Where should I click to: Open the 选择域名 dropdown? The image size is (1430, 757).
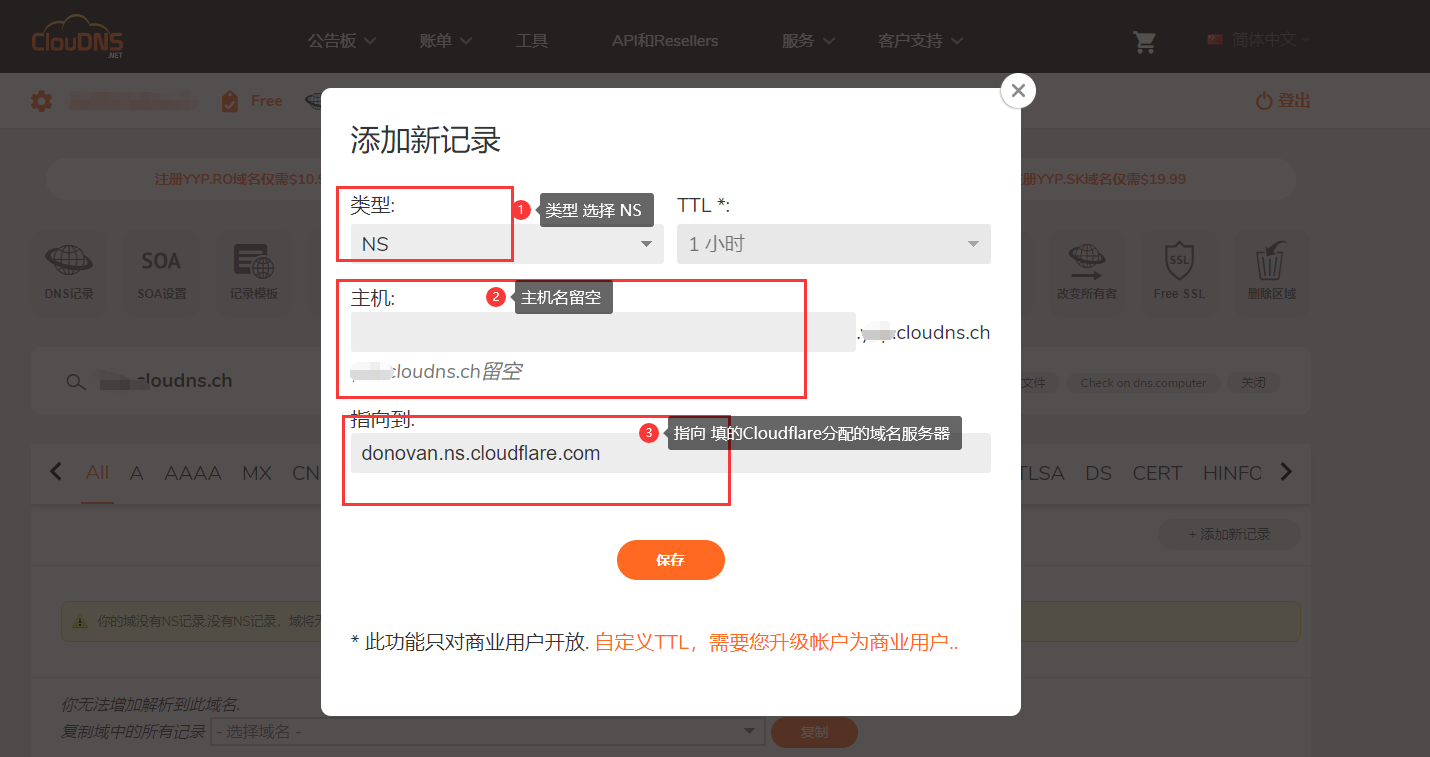pyautogui.click(x=488, y=732)
